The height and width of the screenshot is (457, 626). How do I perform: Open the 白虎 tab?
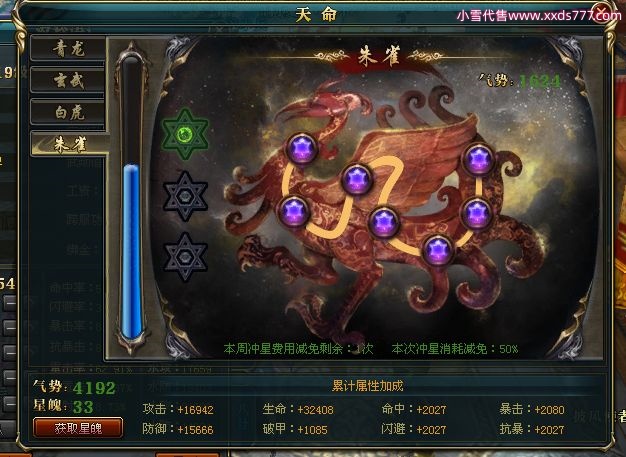pyautogui.click(x=68, y=112)
